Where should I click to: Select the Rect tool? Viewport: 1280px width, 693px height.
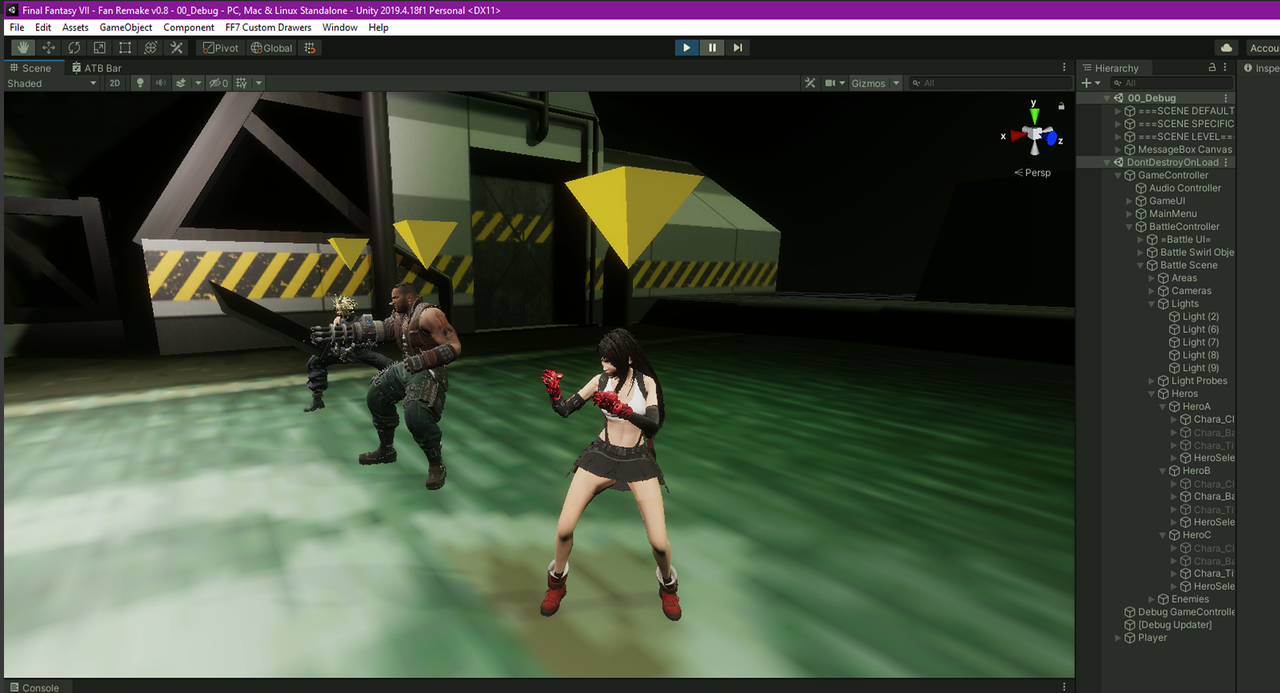tap(125, 47)
